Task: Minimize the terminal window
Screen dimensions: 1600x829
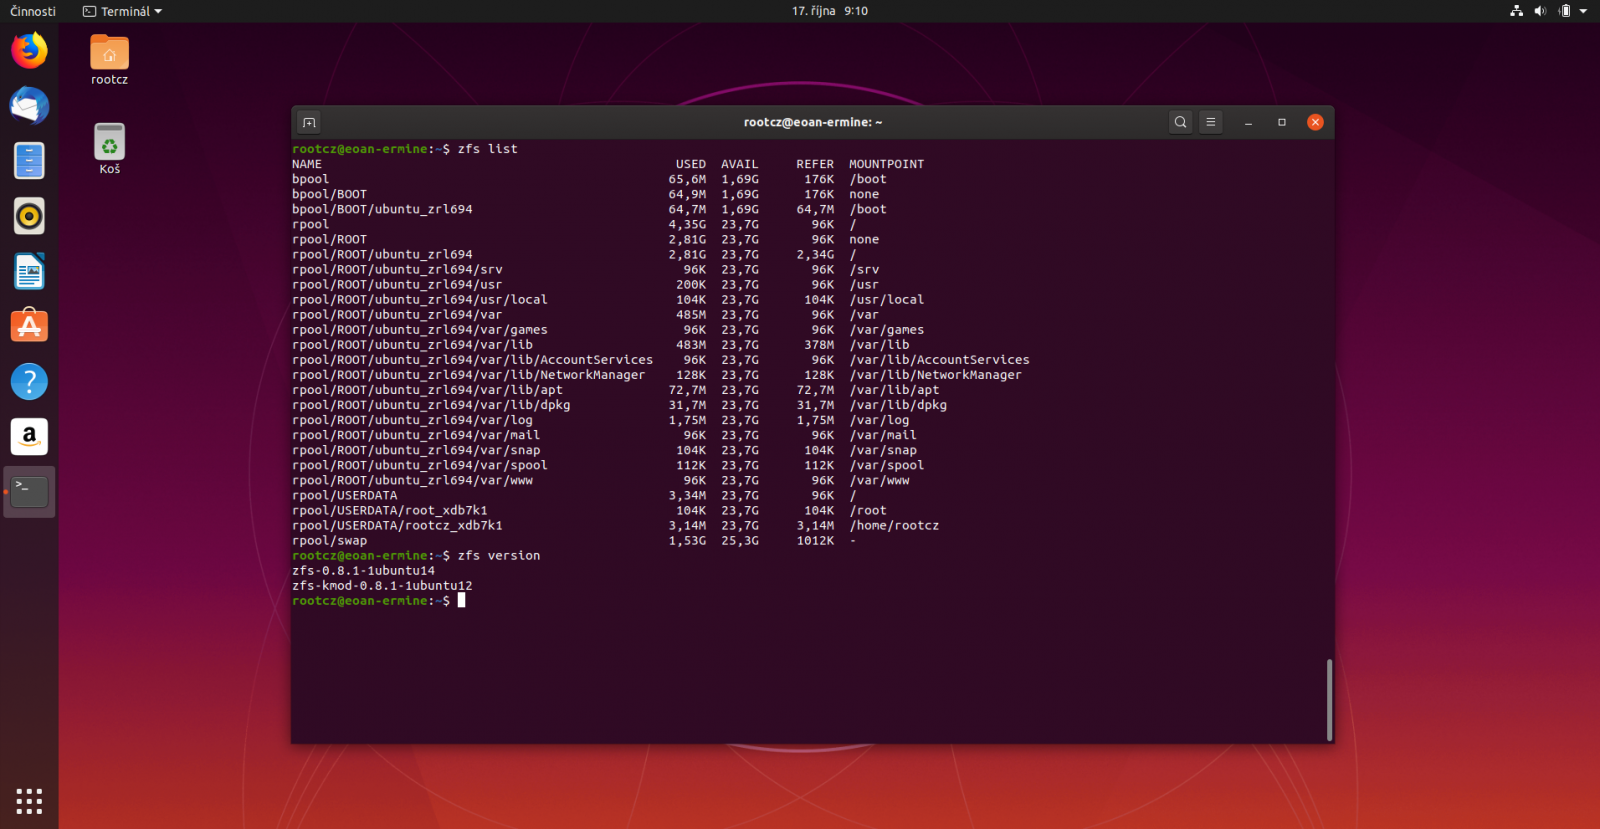Action: coord(1248,122)
